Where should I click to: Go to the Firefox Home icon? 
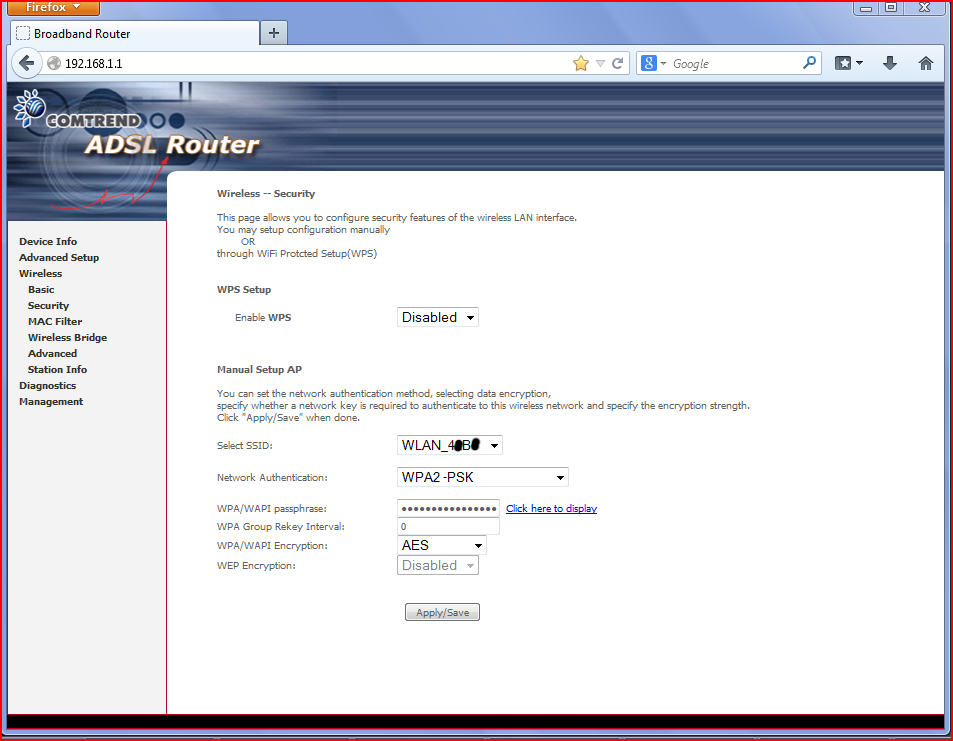pyautogui.click(x=925, y=63)
